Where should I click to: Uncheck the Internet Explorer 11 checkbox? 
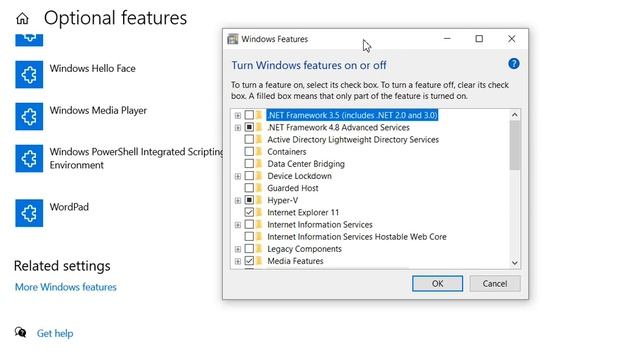click(x=249, y=212)
